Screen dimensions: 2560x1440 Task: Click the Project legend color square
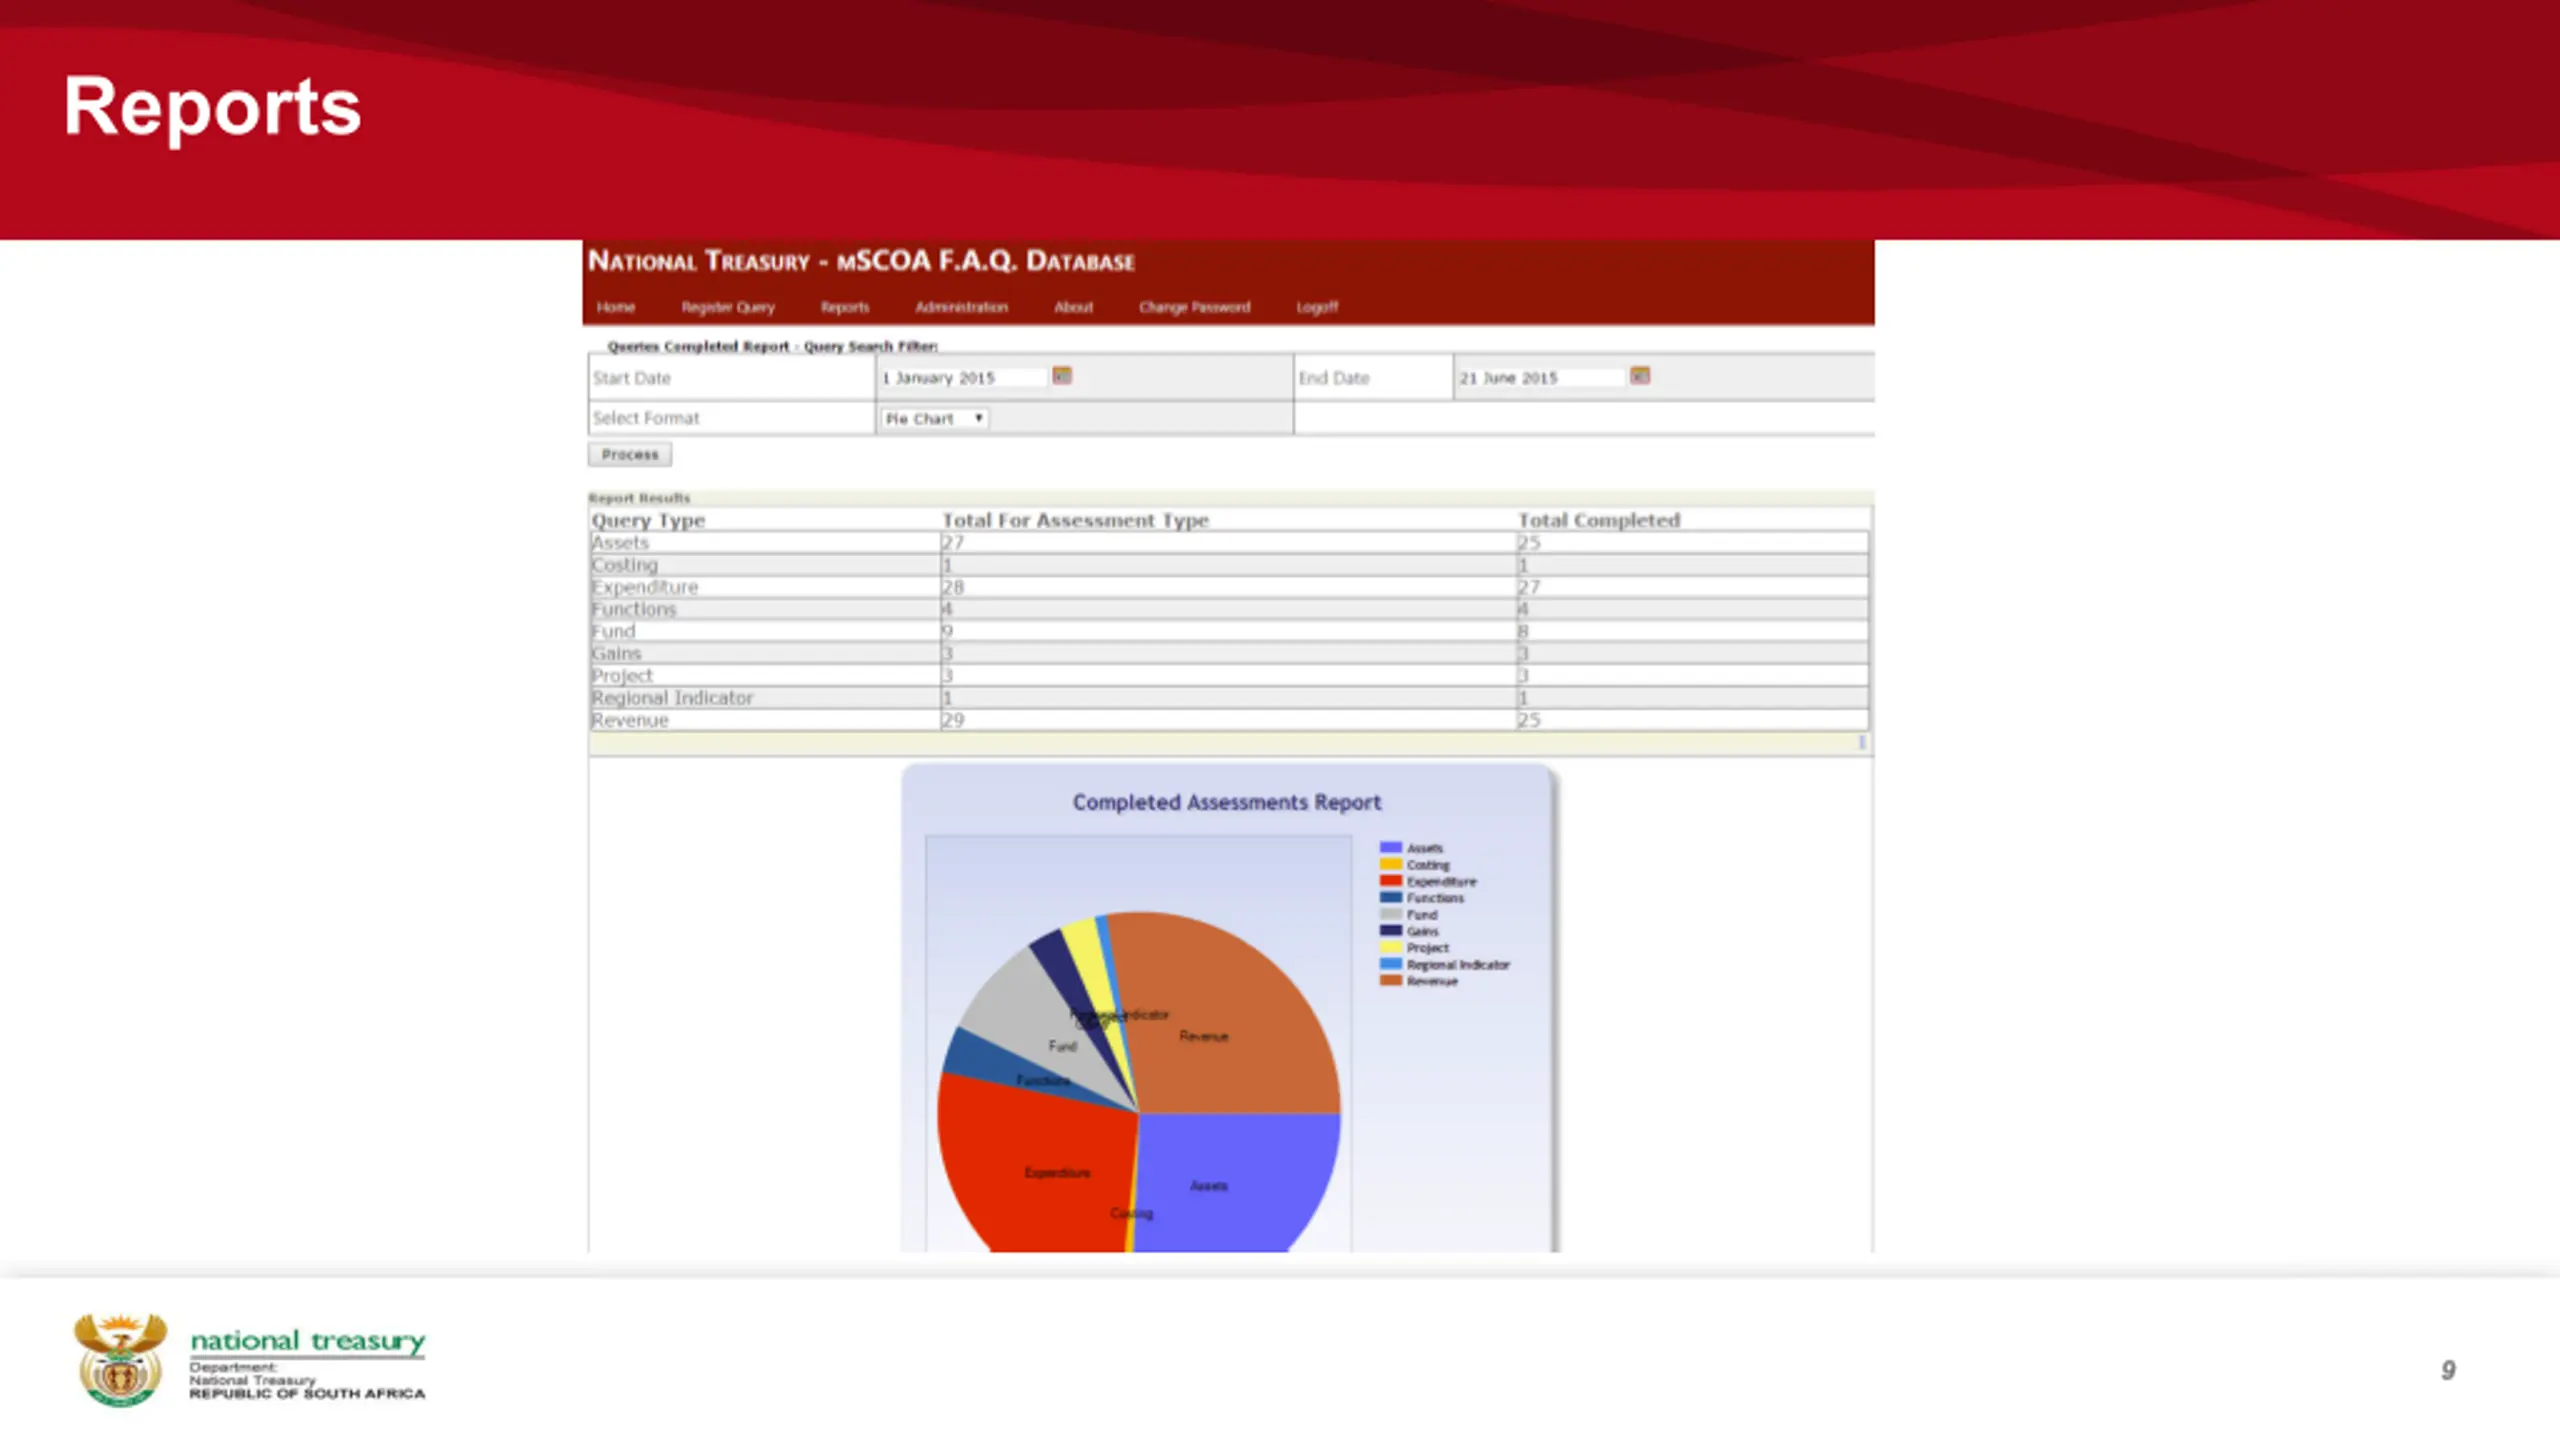(x=1391, y=947)
